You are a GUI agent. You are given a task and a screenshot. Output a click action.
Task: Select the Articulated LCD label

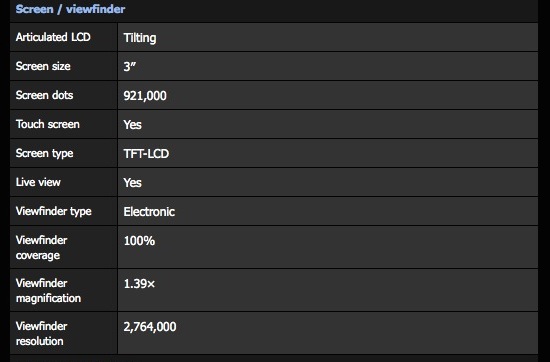click(53, 37)
